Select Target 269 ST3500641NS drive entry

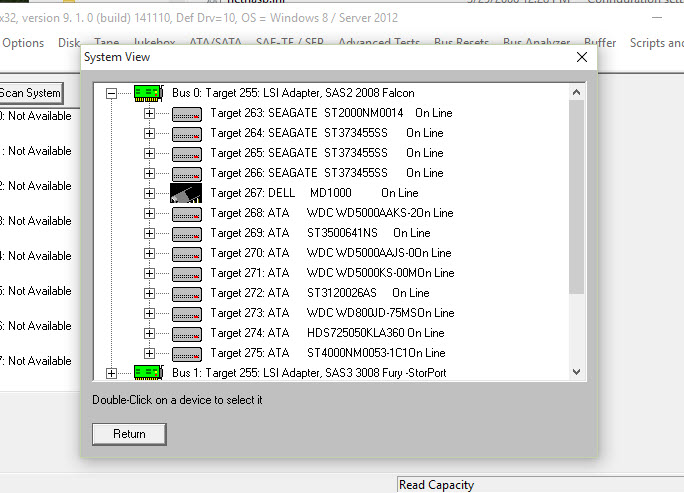pos(320,233)
